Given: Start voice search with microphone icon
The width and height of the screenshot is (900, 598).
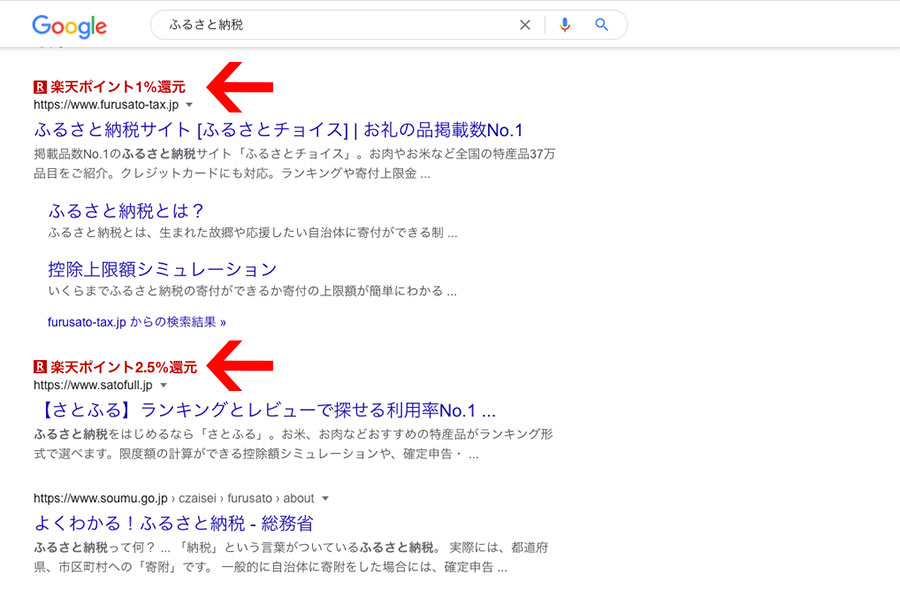Looking at the screenshot, I should [x=565, y=25].
